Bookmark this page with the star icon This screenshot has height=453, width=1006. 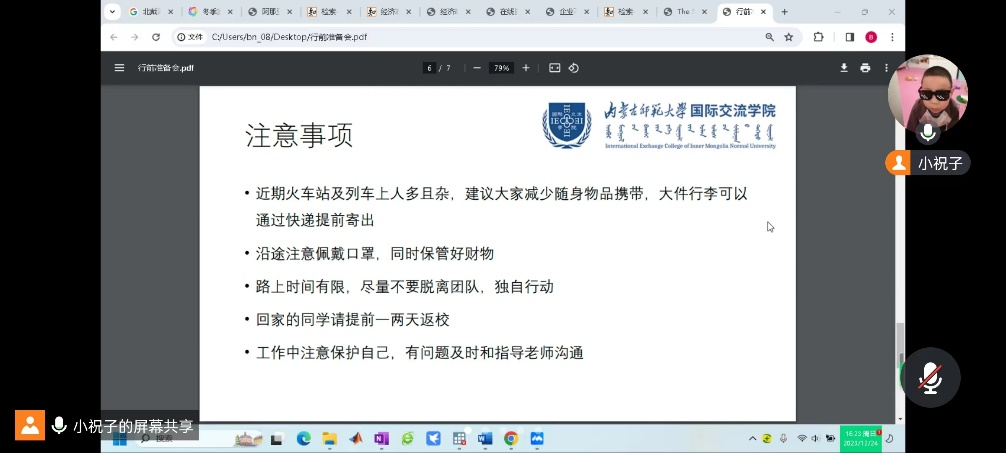[789, 37]
